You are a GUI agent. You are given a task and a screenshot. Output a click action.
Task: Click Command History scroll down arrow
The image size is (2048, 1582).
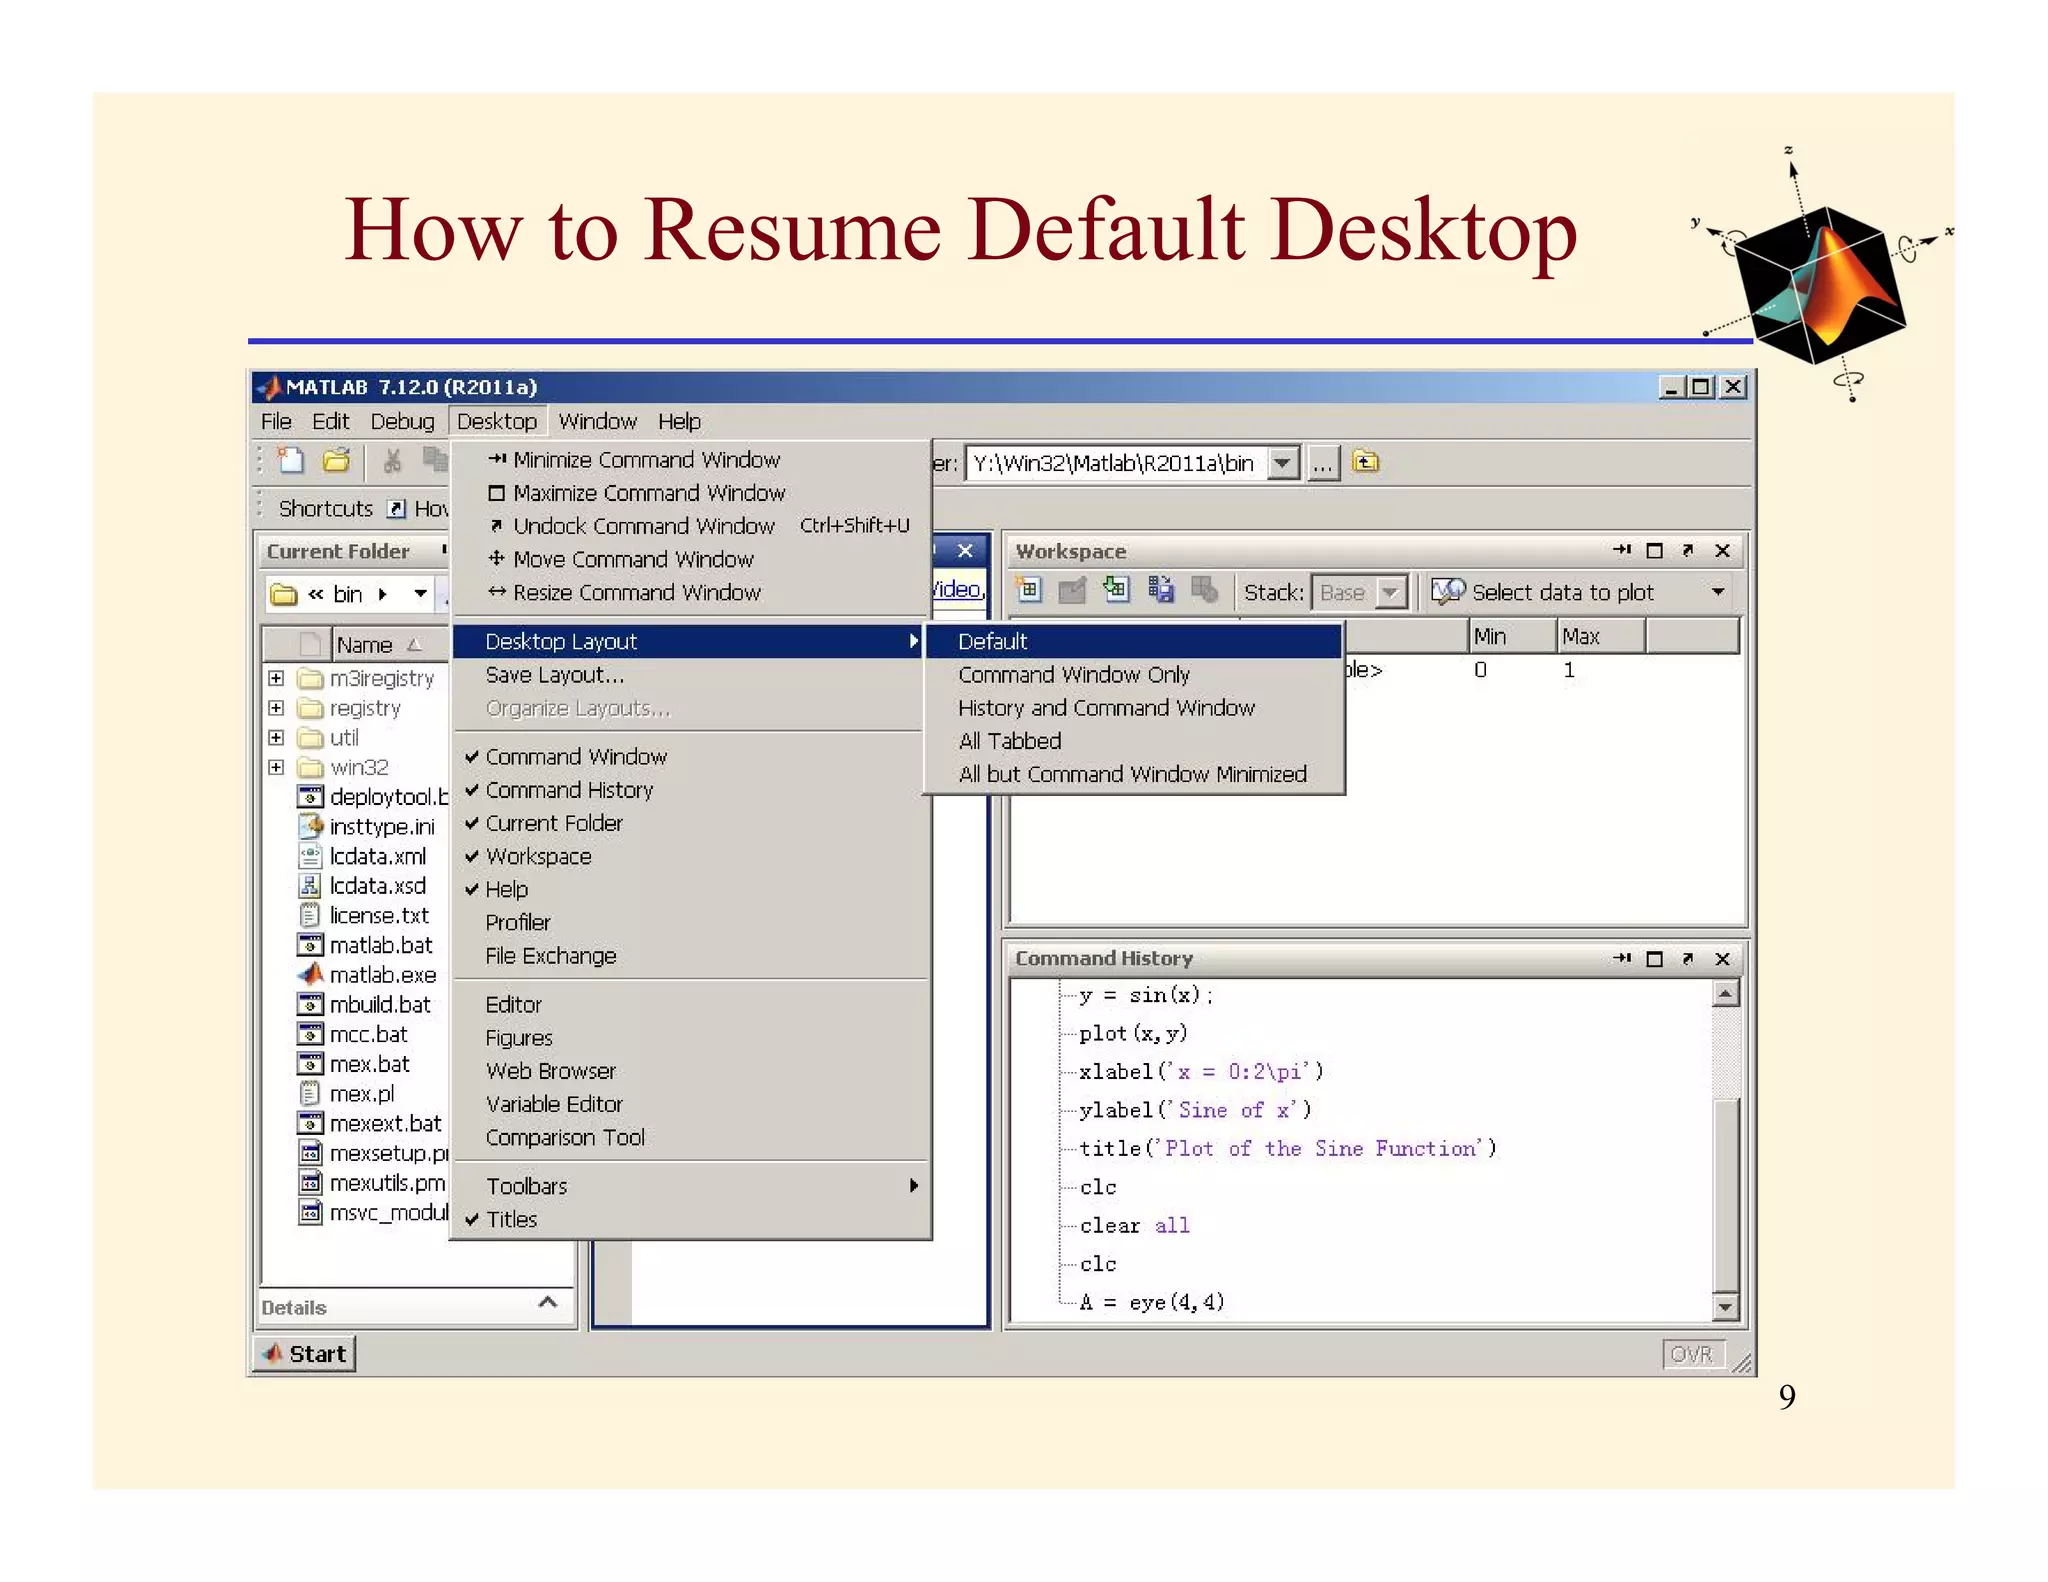1725,1306
